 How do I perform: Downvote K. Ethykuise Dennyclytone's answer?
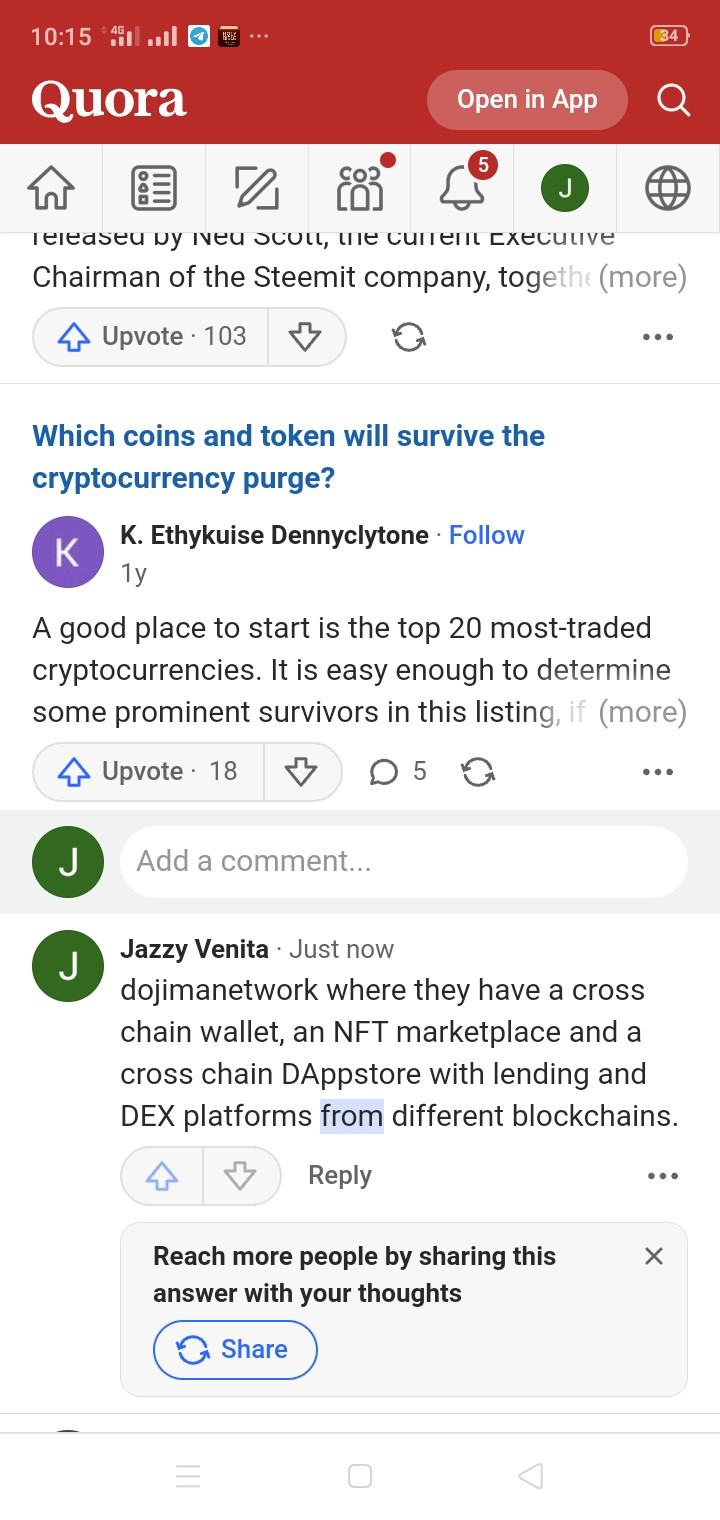point(302,771)
